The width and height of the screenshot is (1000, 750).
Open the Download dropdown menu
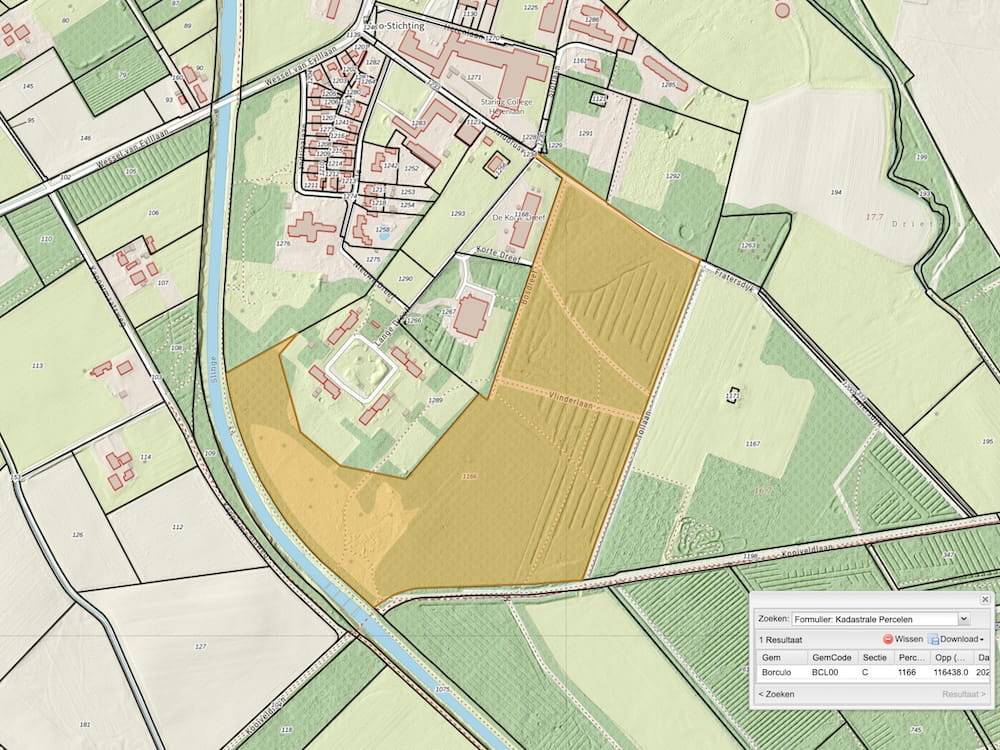pos(958,639)
